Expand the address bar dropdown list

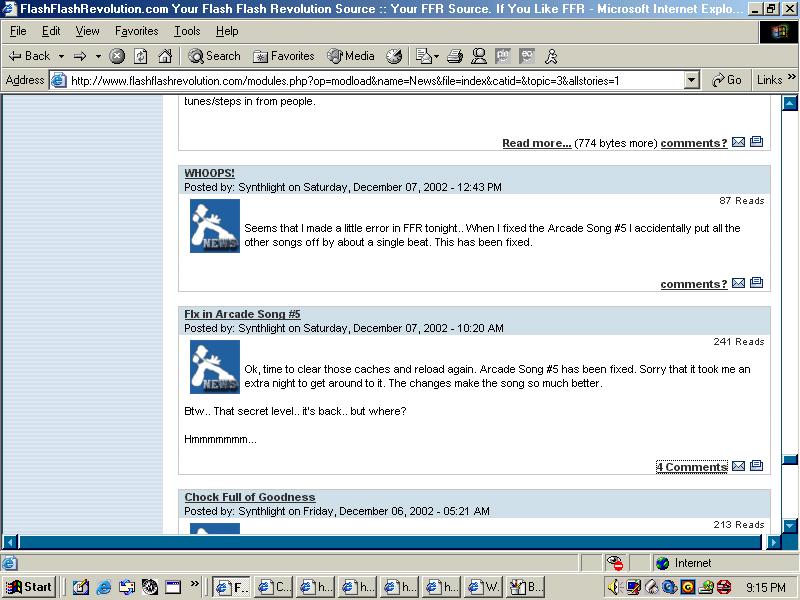click(x=691, y=81)
